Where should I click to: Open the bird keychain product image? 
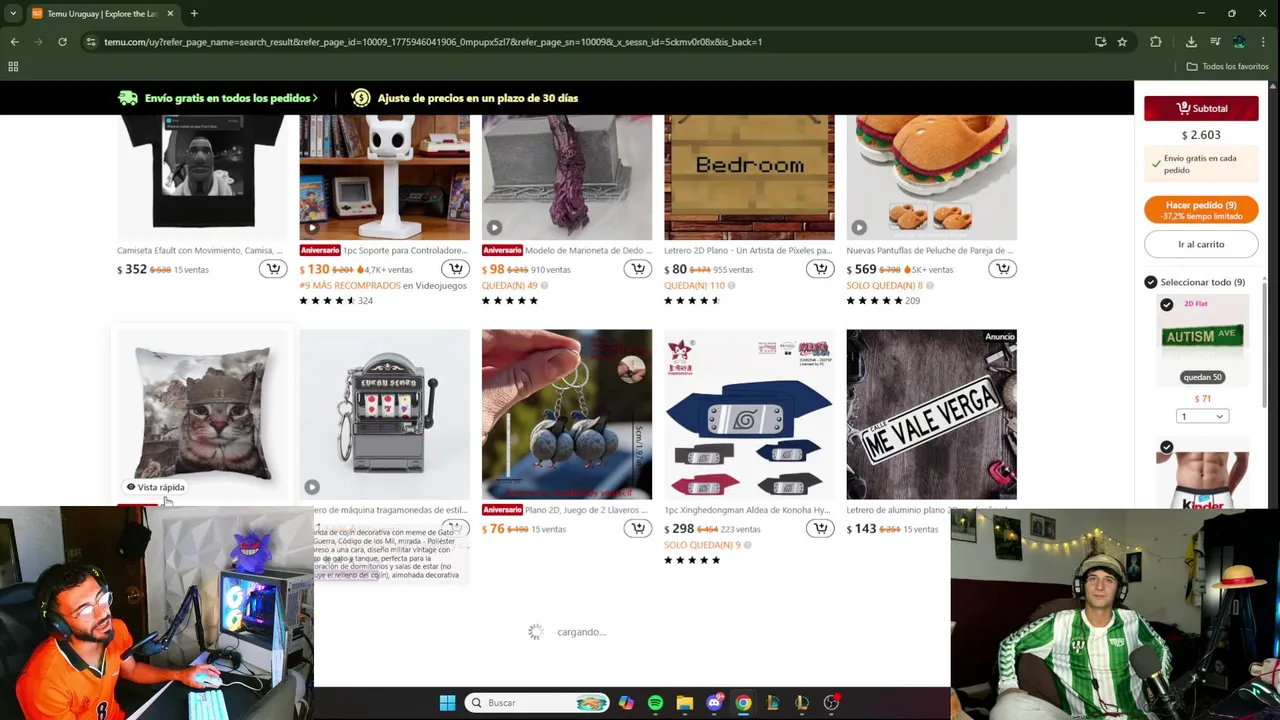pos(567,414)
